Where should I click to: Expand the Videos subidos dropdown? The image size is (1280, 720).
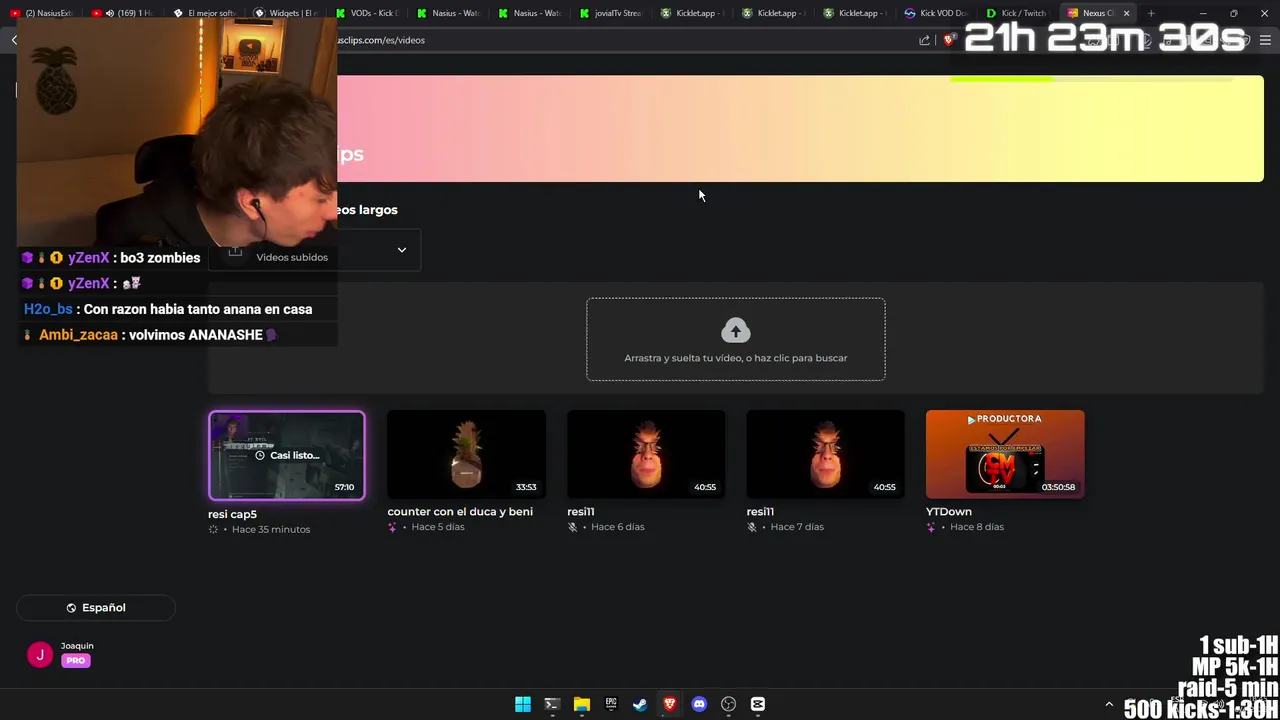pyautogui.click(x=317, y=250)
